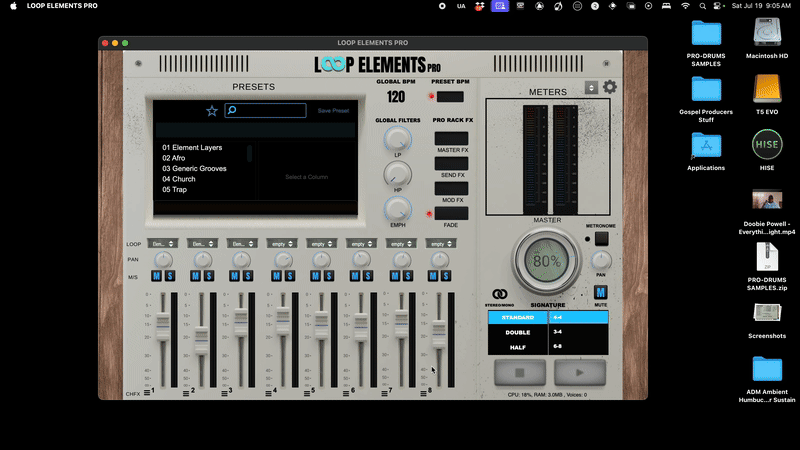Open empty loop dropdown for channel 6
Viewport: 800px width, 450px height.
tap(361, 244)
